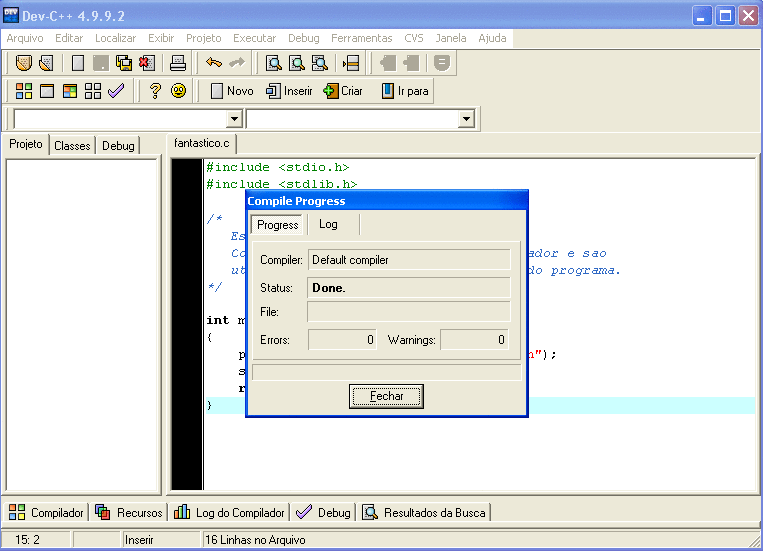Expand the right function combo box
This screenshot has height=551, width=763.
[x=466, y=119]
